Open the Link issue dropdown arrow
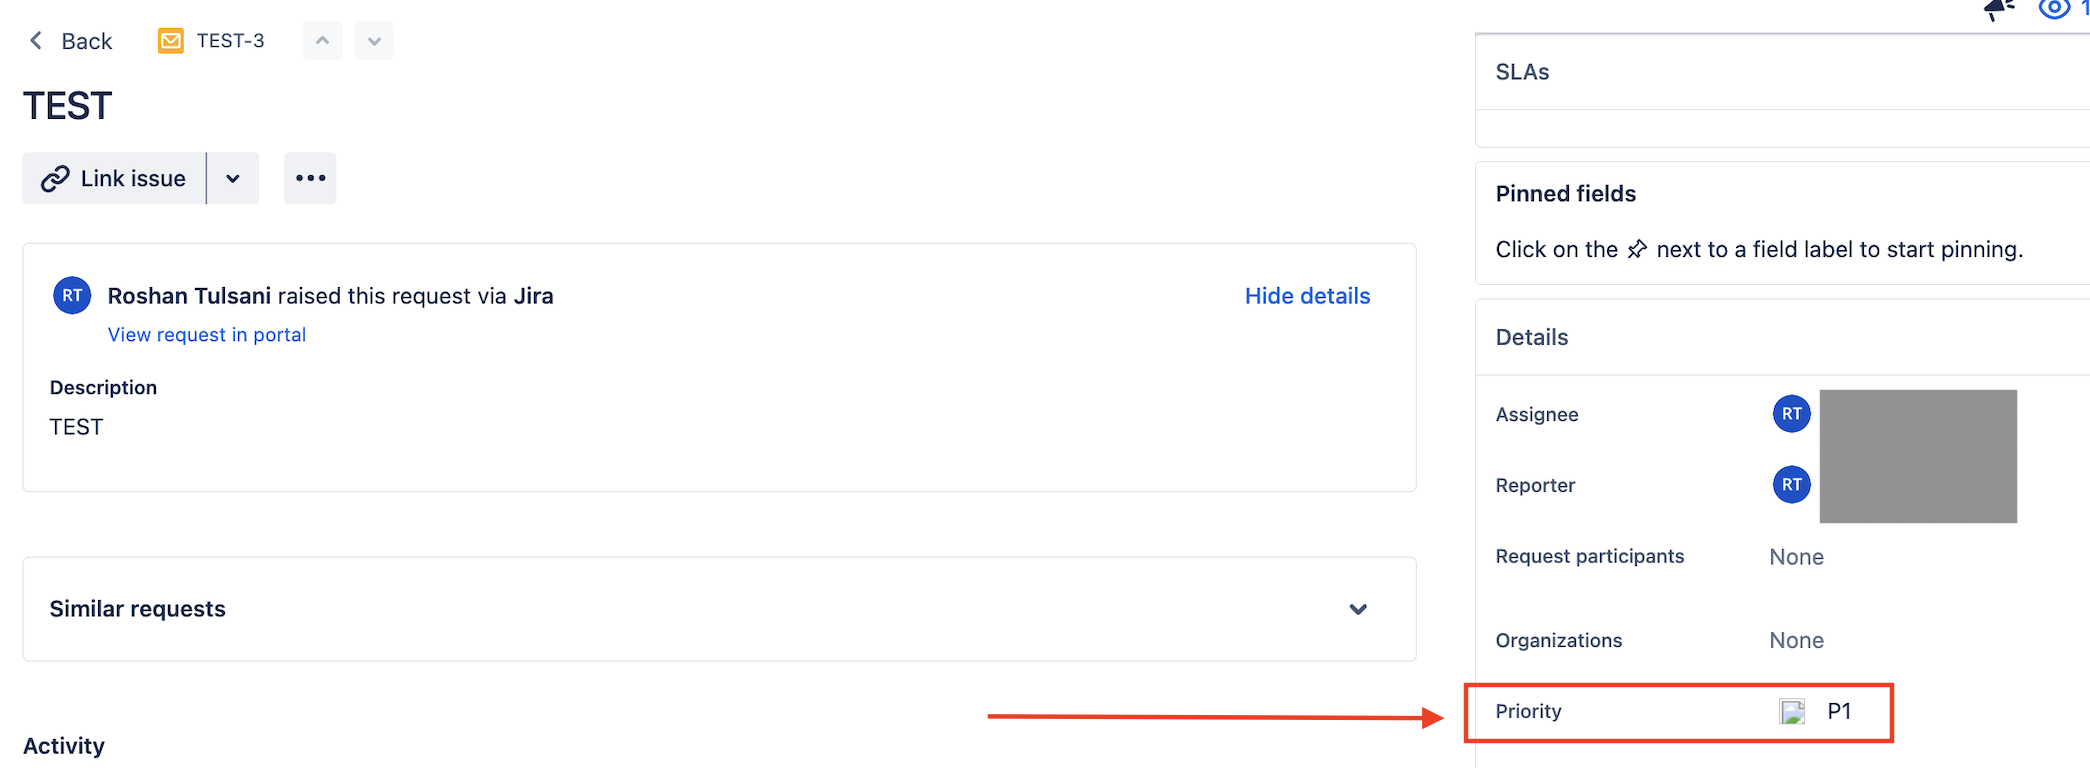The height and width of the screenshot is (768, 2090). pyautogui.click(x=233, y=178)
